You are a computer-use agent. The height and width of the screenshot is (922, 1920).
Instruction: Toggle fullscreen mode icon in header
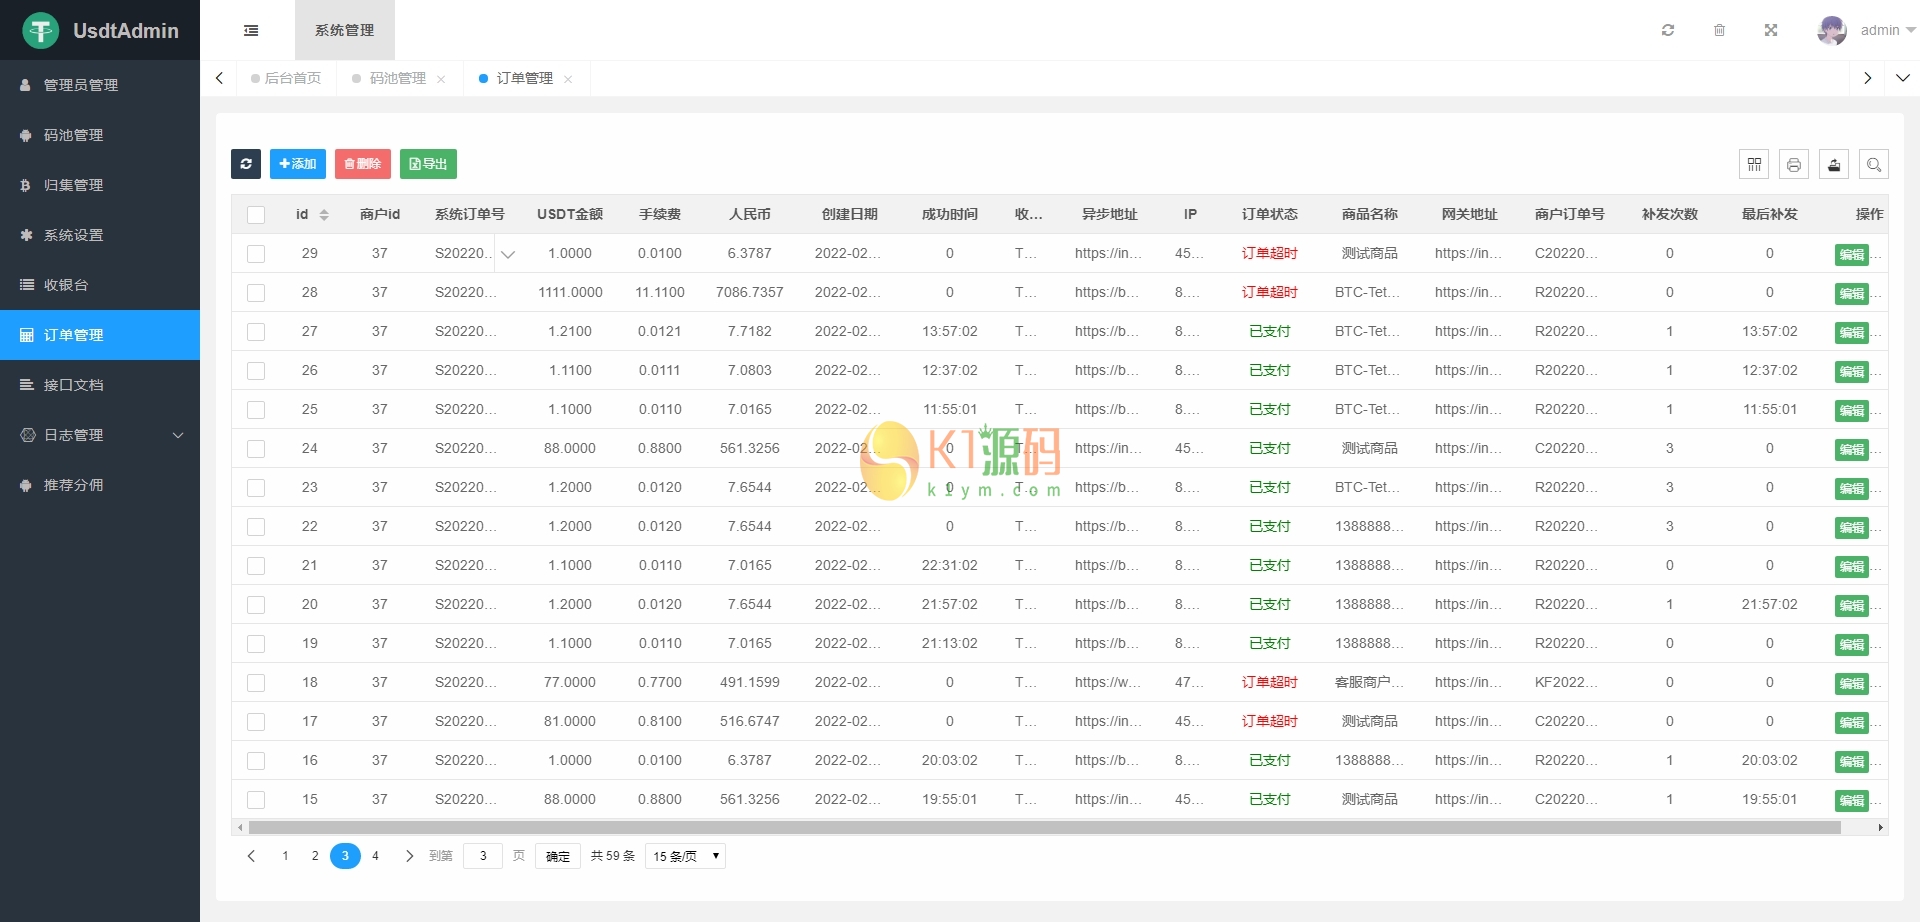point(1771,30)
